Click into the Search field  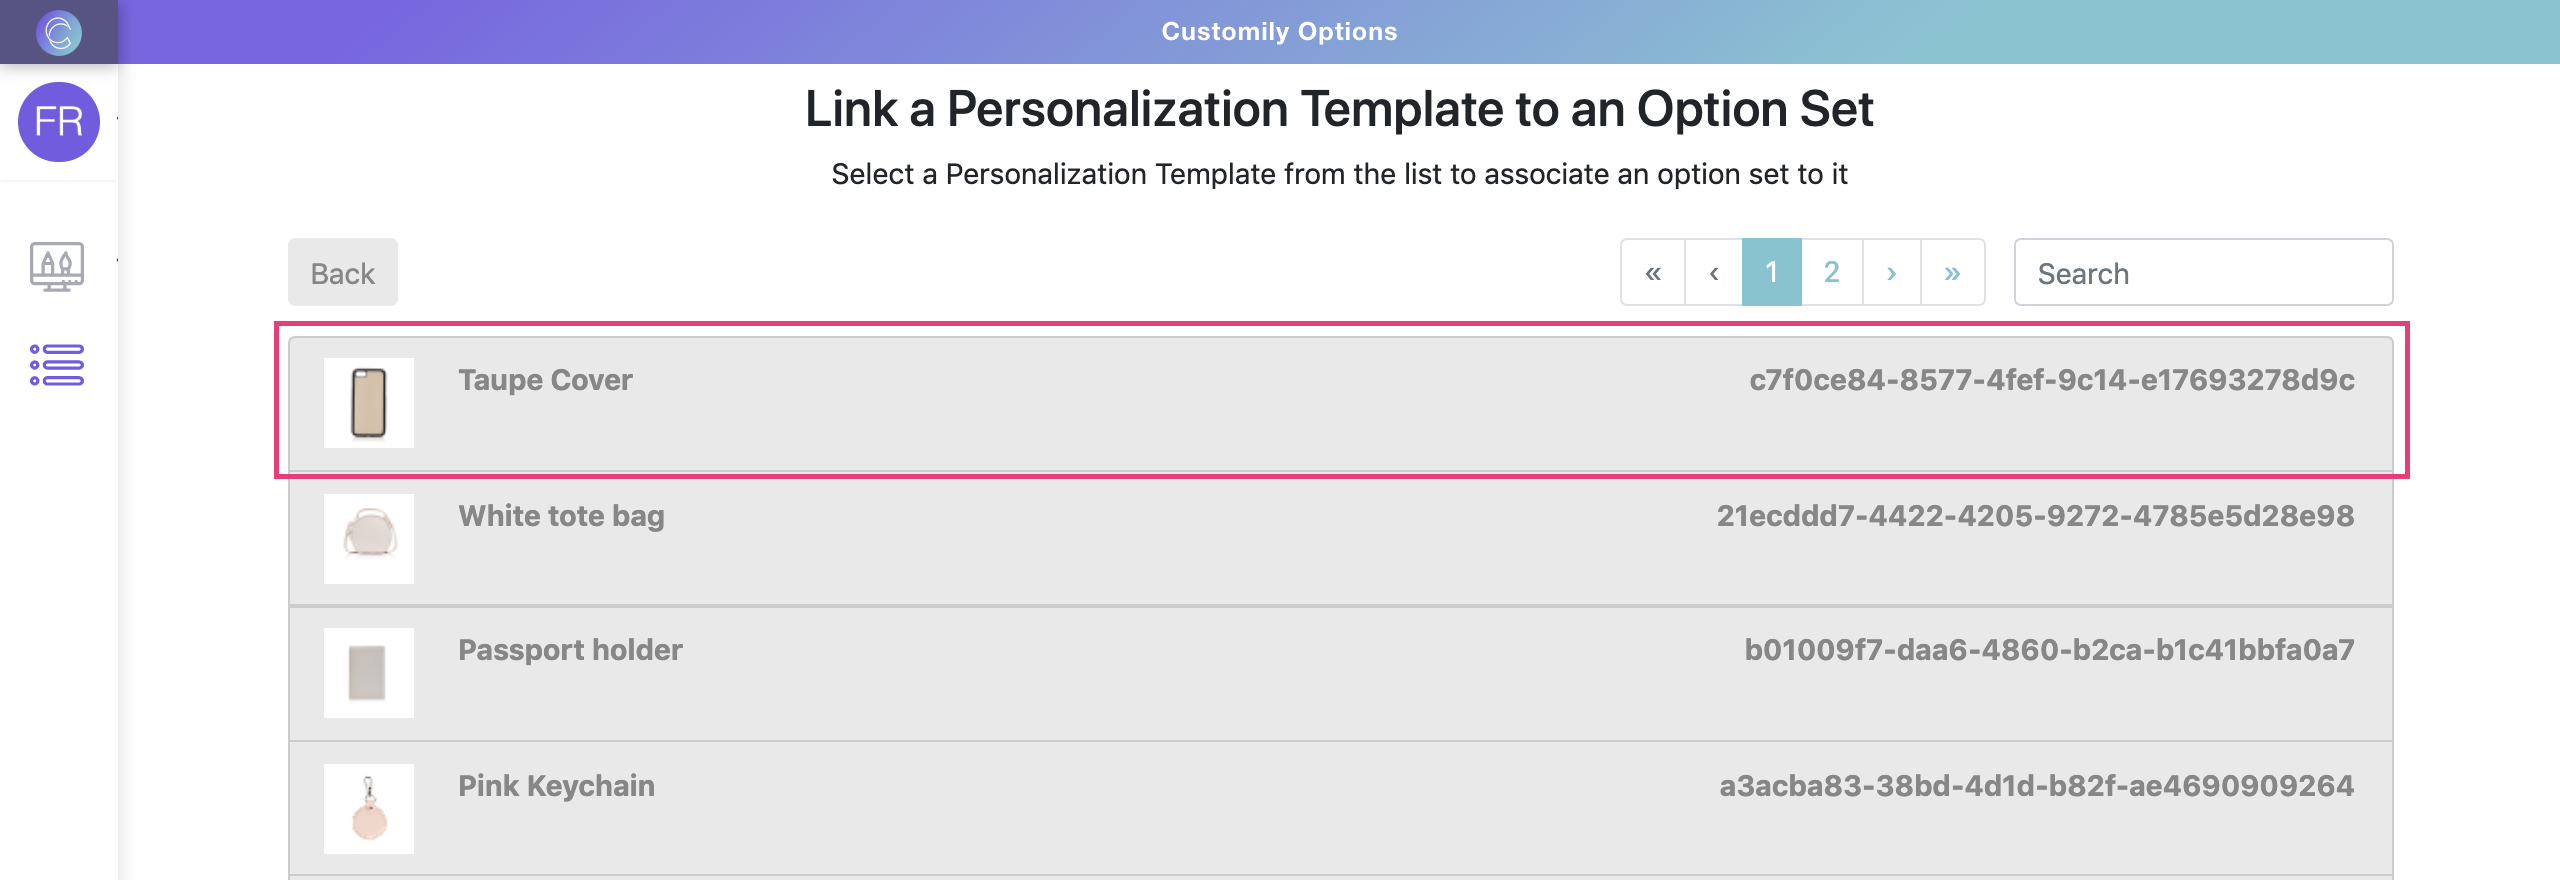2202,272
